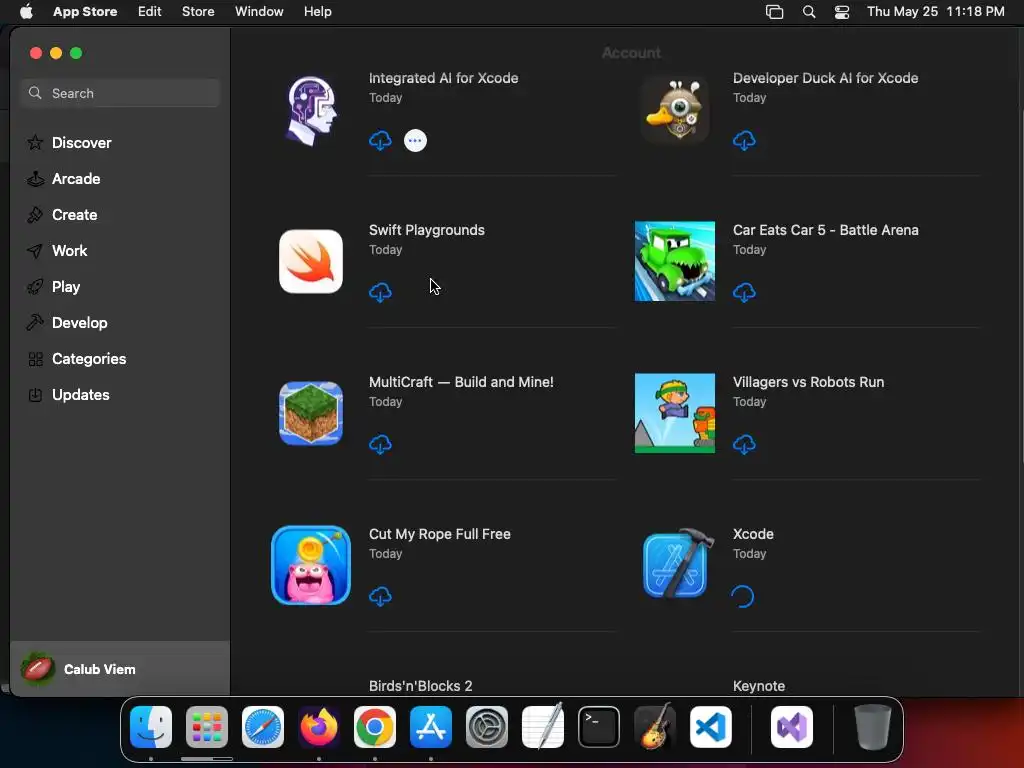Open the Edit menu
The image size is (1024, 768).
click(x=150, y=12)
